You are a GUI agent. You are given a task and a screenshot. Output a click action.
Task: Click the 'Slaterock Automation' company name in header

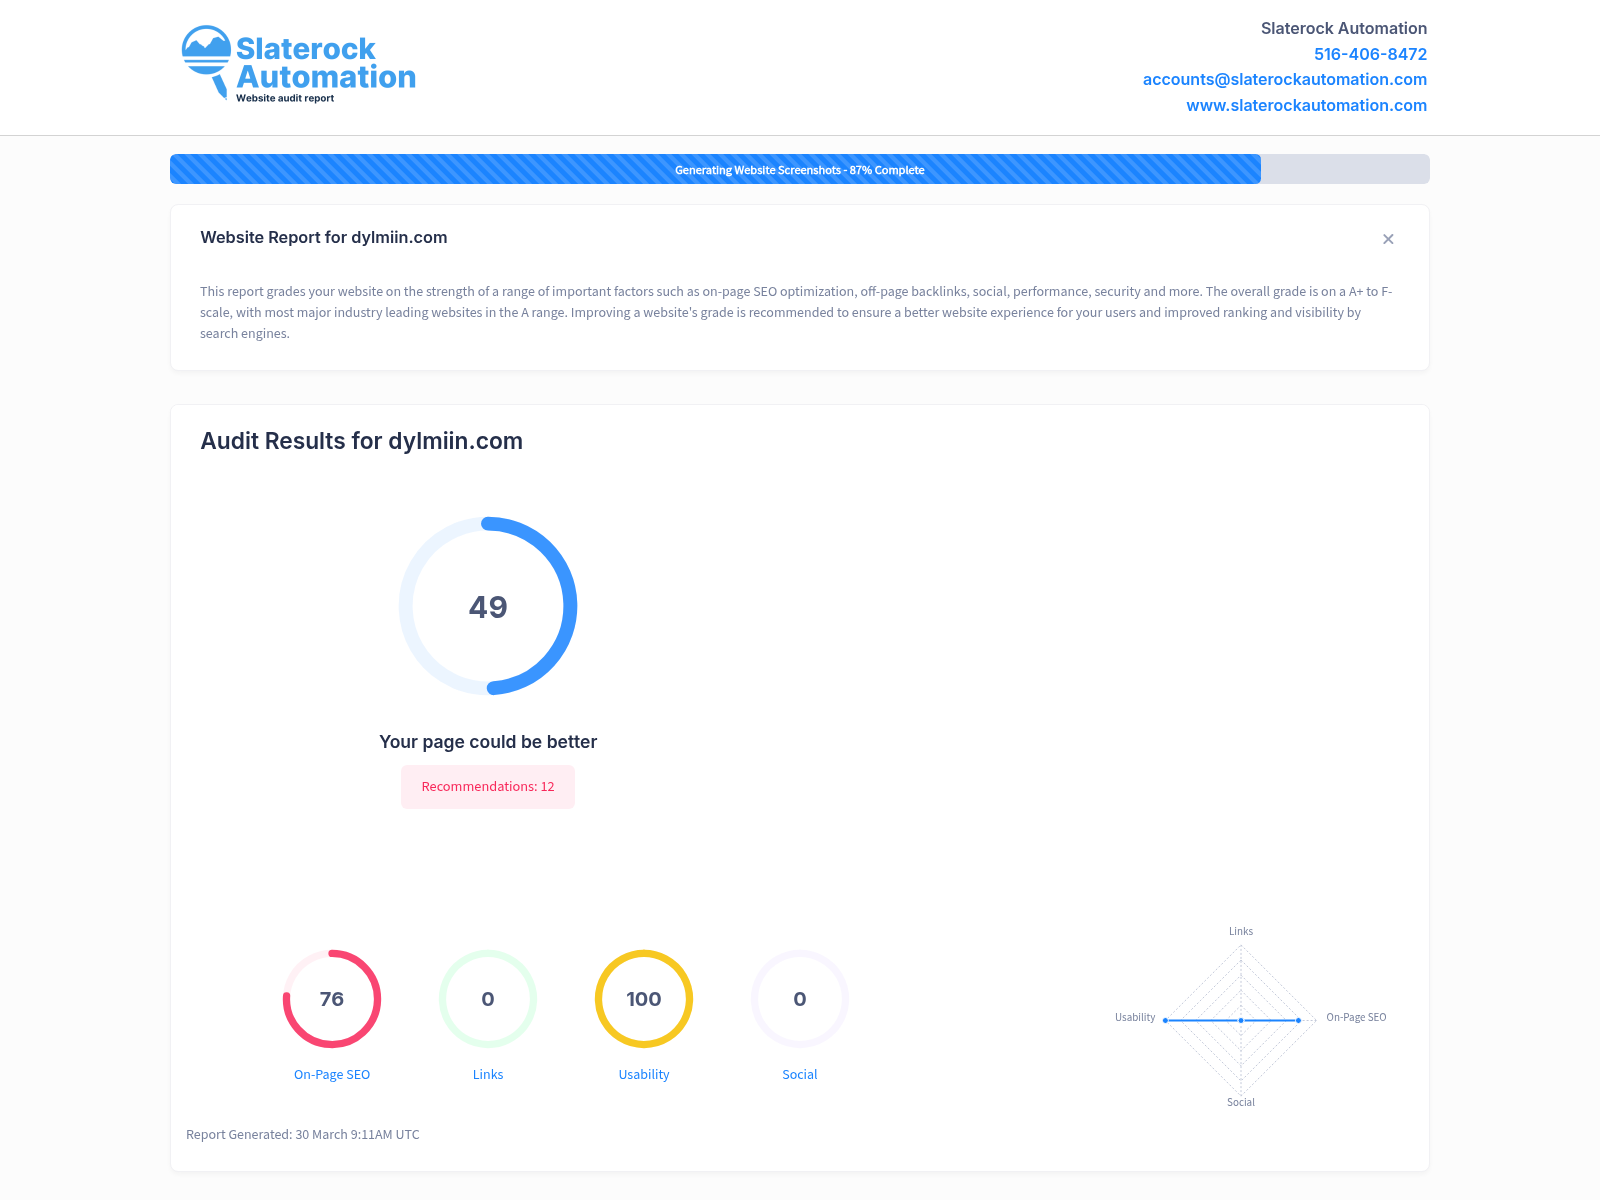tap(1344, 28)
